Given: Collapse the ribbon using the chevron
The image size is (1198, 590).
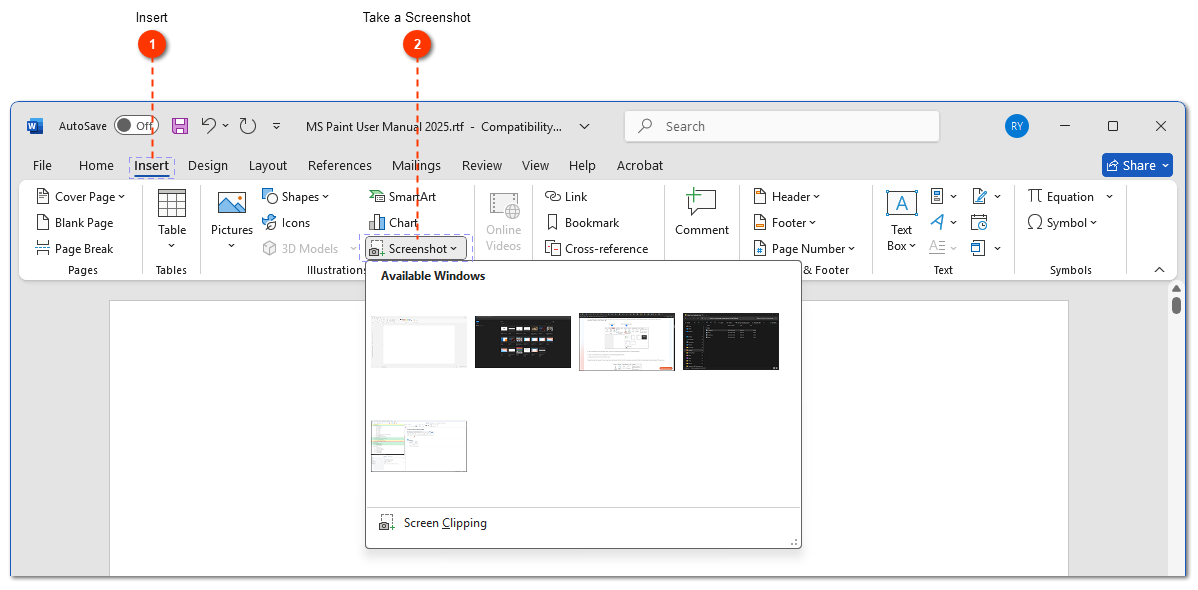Looking at the screenshot, I should pos(1158,269).
